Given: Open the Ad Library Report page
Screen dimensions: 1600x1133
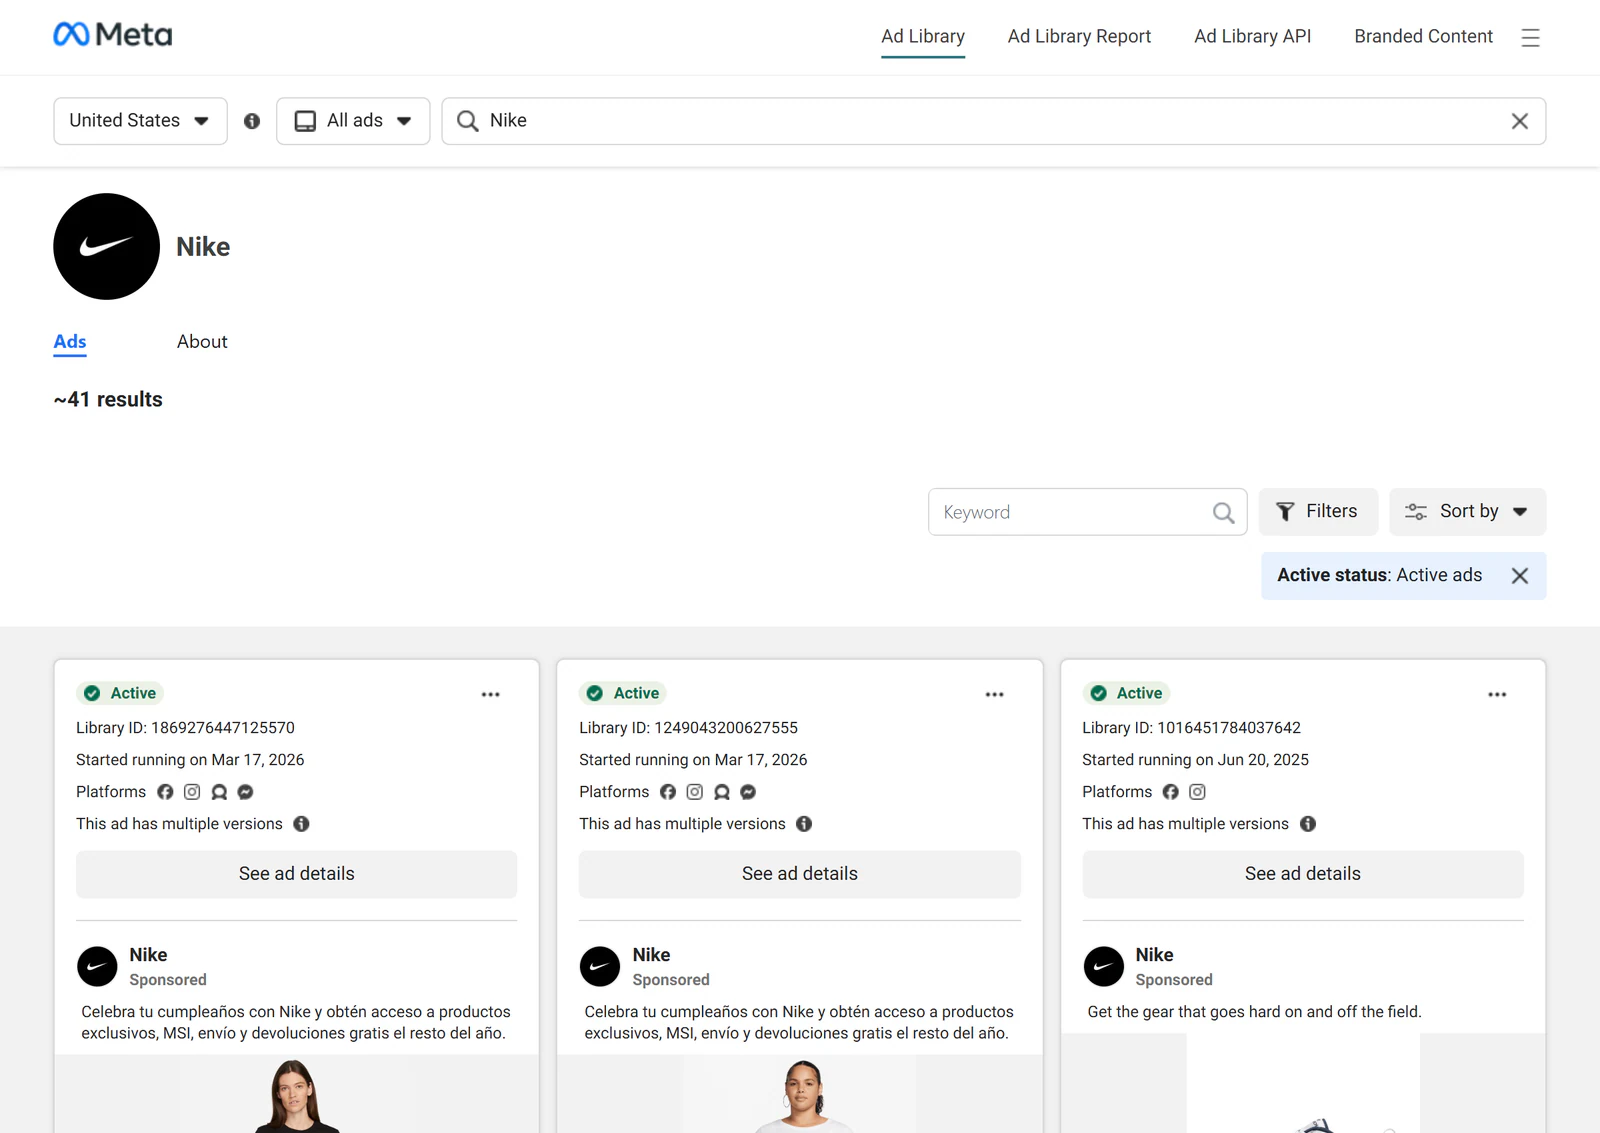Looking at the screenshot, I should point(1079,37).
